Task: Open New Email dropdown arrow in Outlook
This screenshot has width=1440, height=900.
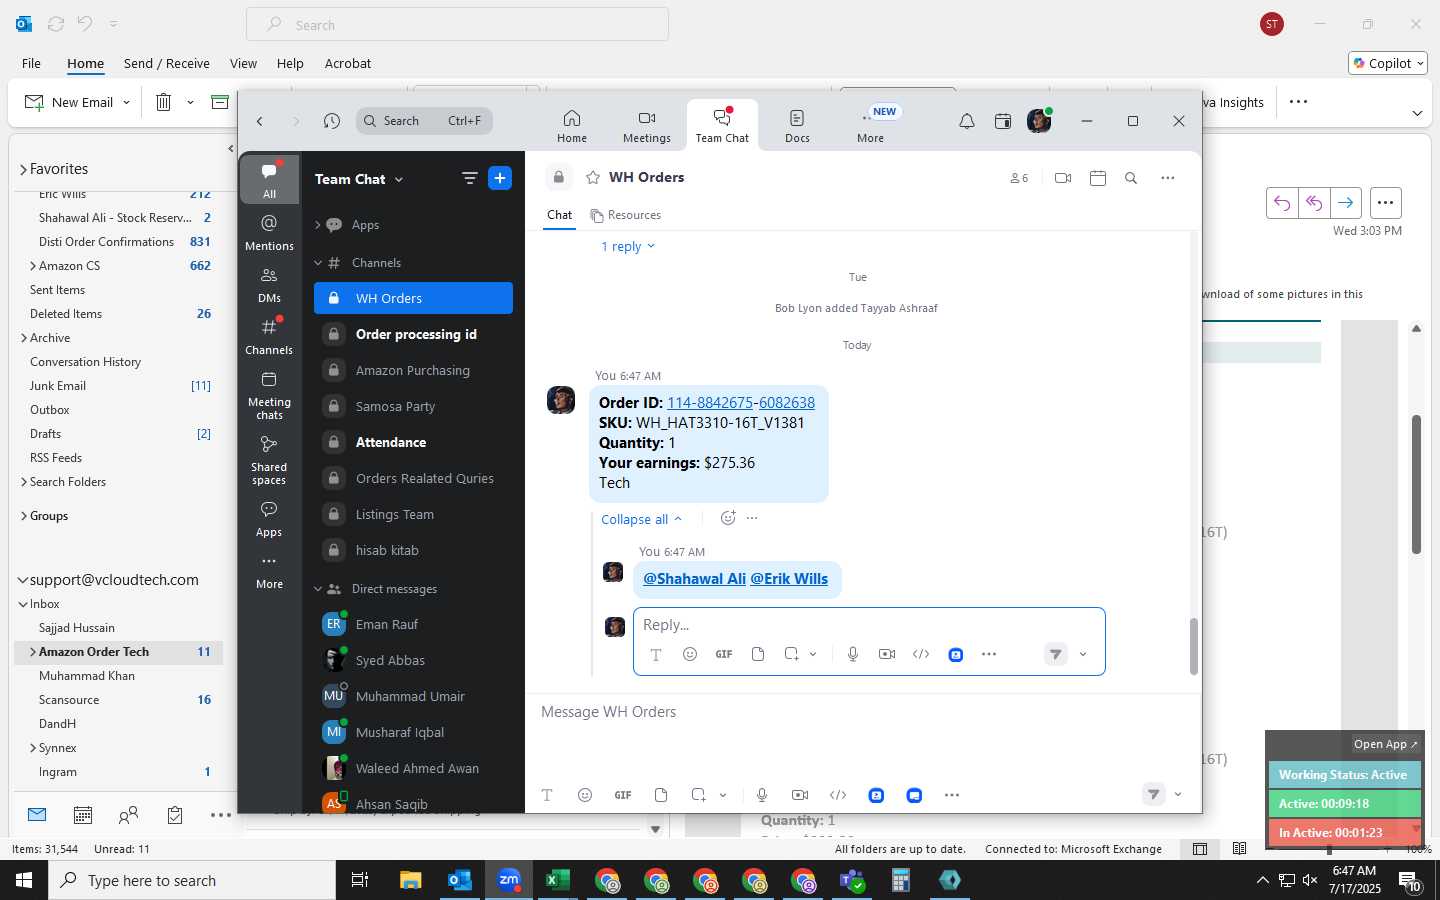Action: tap(126, 102)
